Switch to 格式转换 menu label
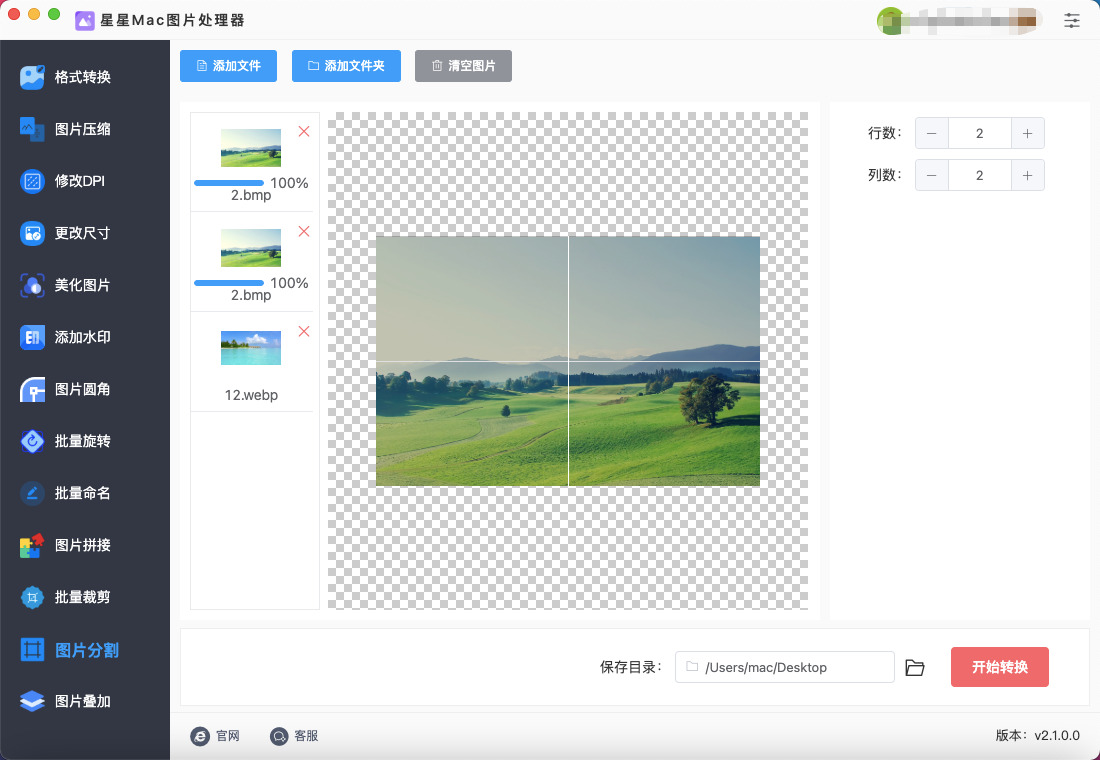The image size is (1100, 760). click(83, 77)
